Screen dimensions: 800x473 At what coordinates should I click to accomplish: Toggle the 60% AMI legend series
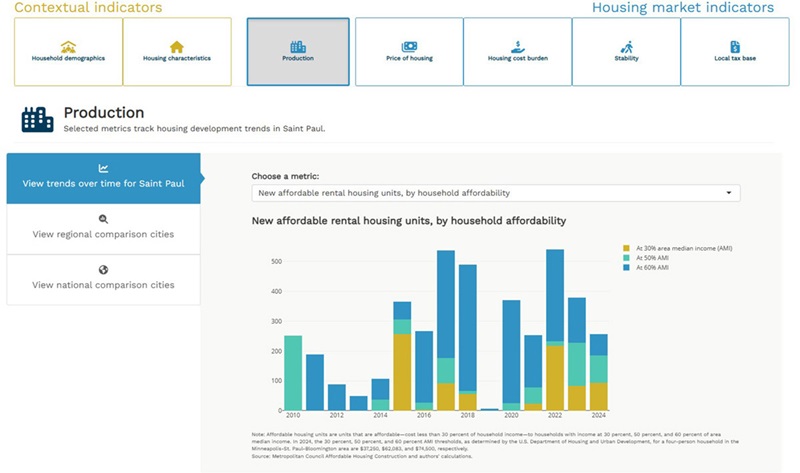point(646,267)
